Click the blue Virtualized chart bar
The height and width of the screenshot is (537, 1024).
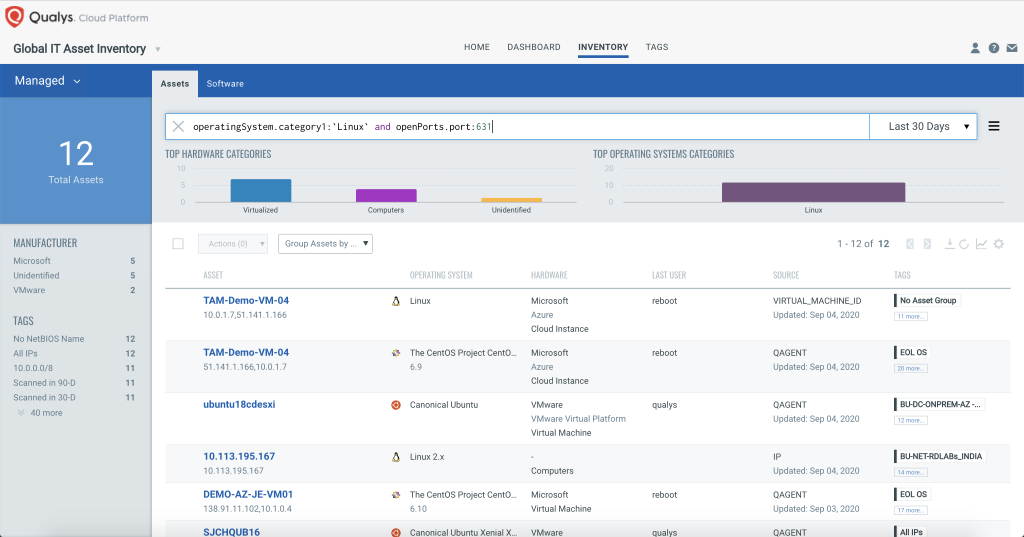coord(261,191)
